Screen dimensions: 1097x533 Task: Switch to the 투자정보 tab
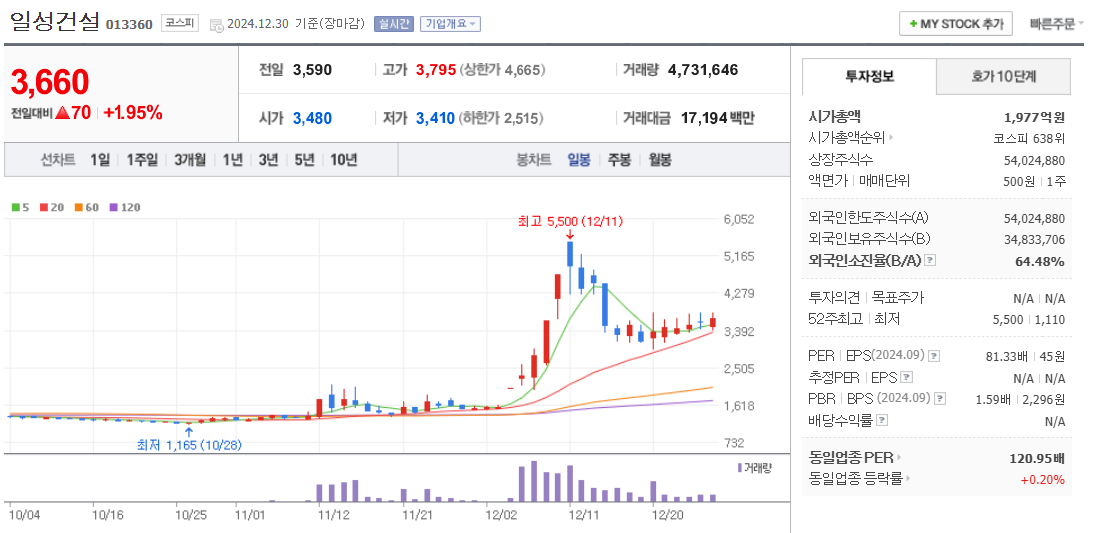click(869, 77)
